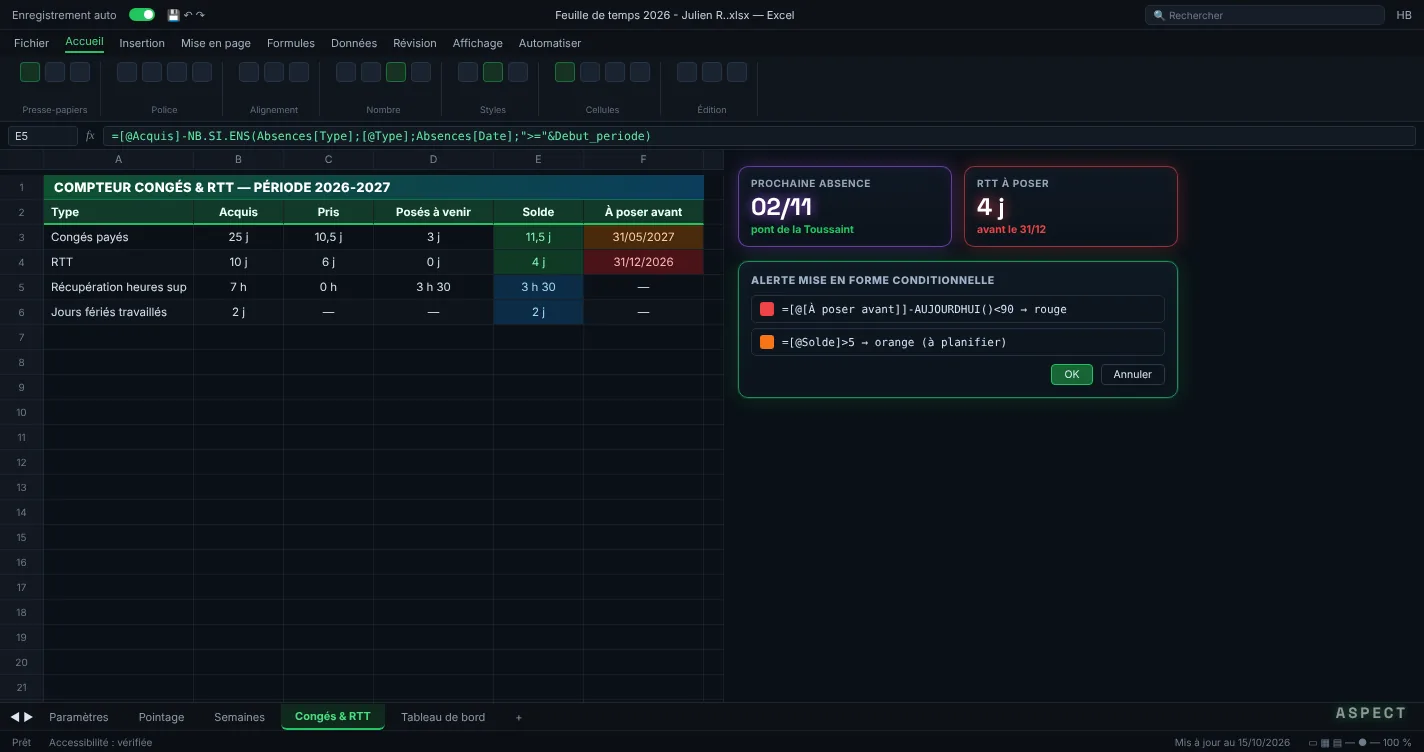Click the highlighted button in Styles group
The height and width of the screenshot is (752, 1424).
[x=493, y=72]
